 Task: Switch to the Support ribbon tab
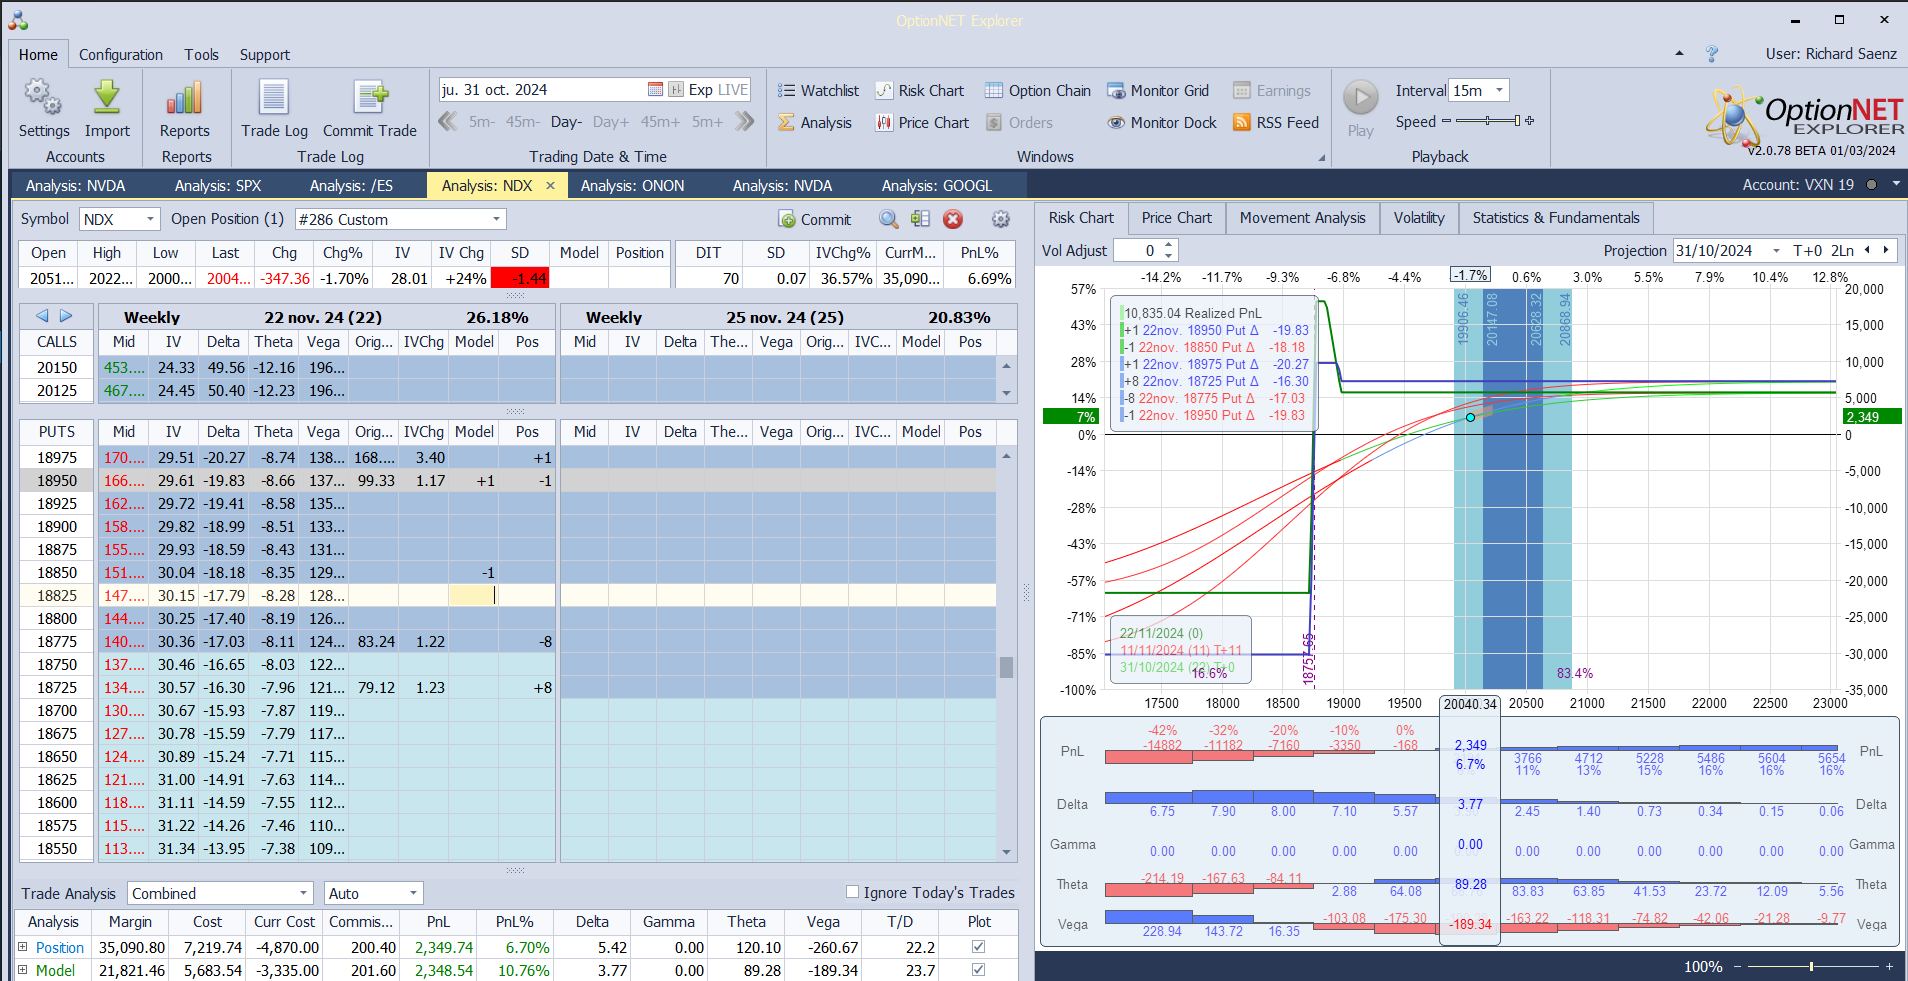[265, 55]
